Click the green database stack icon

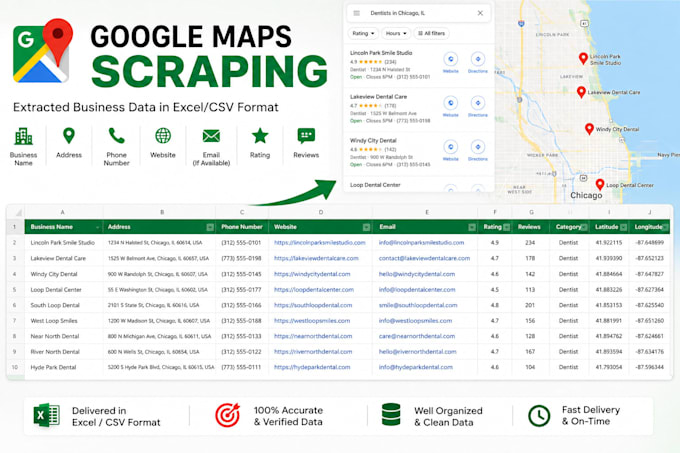pos(391,414)
